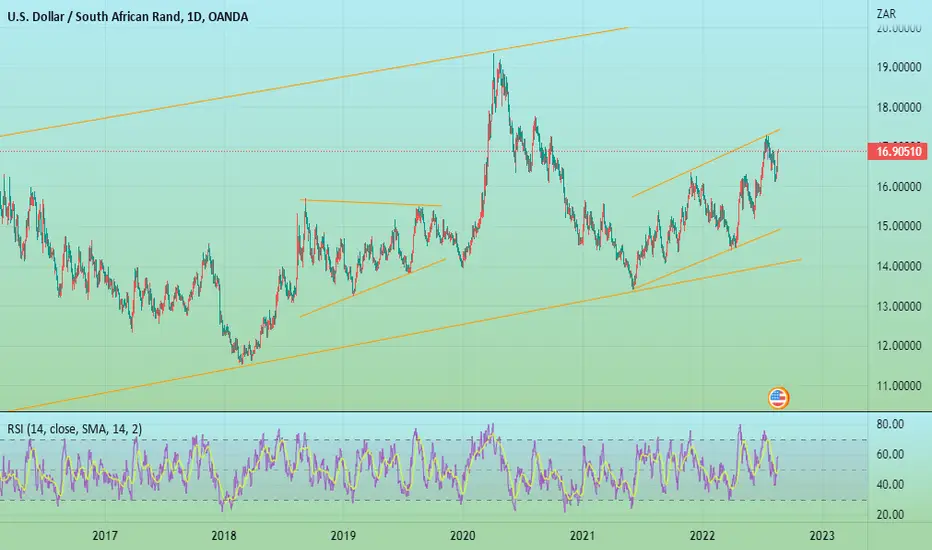Screen dimensions: 932x550
Task: Click the current price label 16.90510
Action: [899, 152]
